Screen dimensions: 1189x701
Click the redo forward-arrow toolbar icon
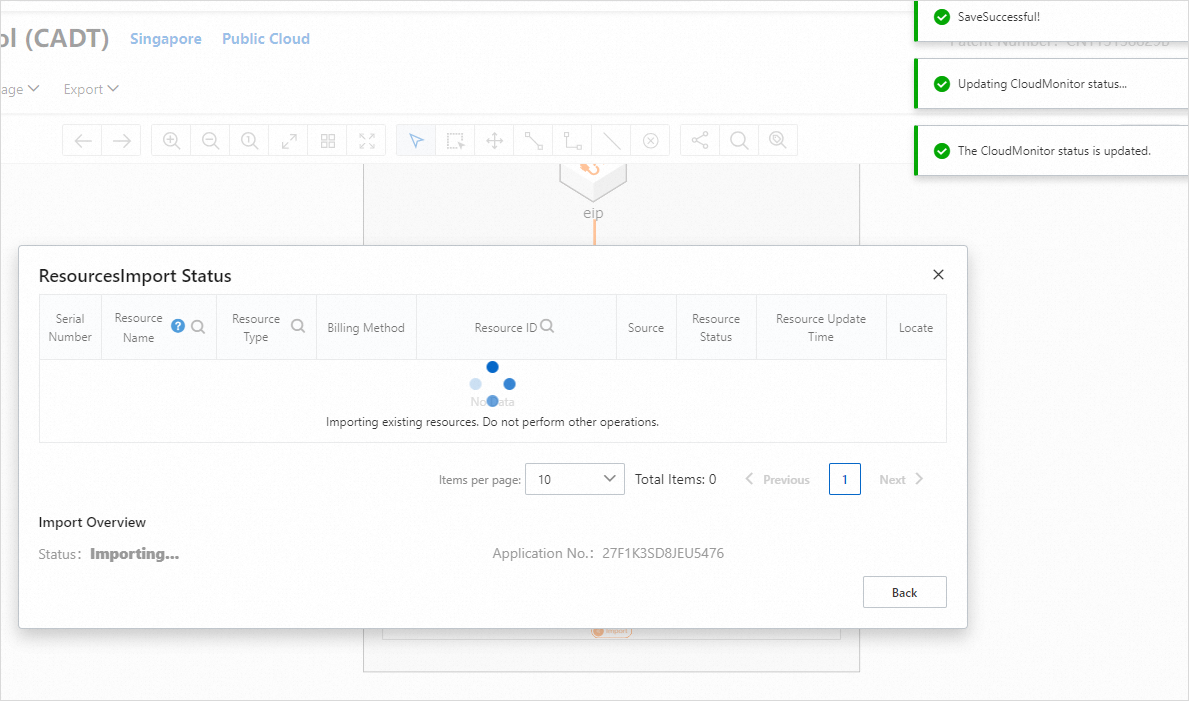(x=121, y=140)
